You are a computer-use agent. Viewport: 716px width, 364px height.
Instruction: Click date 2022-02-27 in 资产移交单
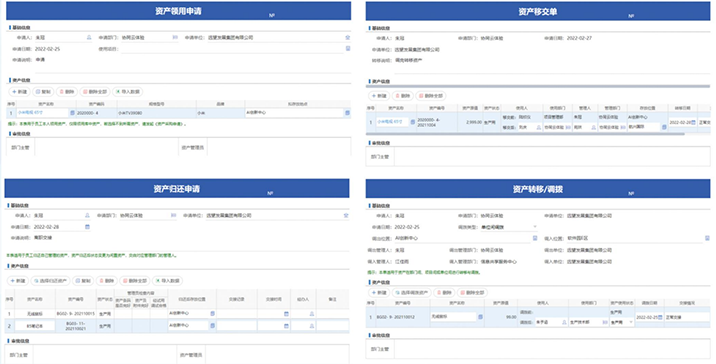point(579,38)
